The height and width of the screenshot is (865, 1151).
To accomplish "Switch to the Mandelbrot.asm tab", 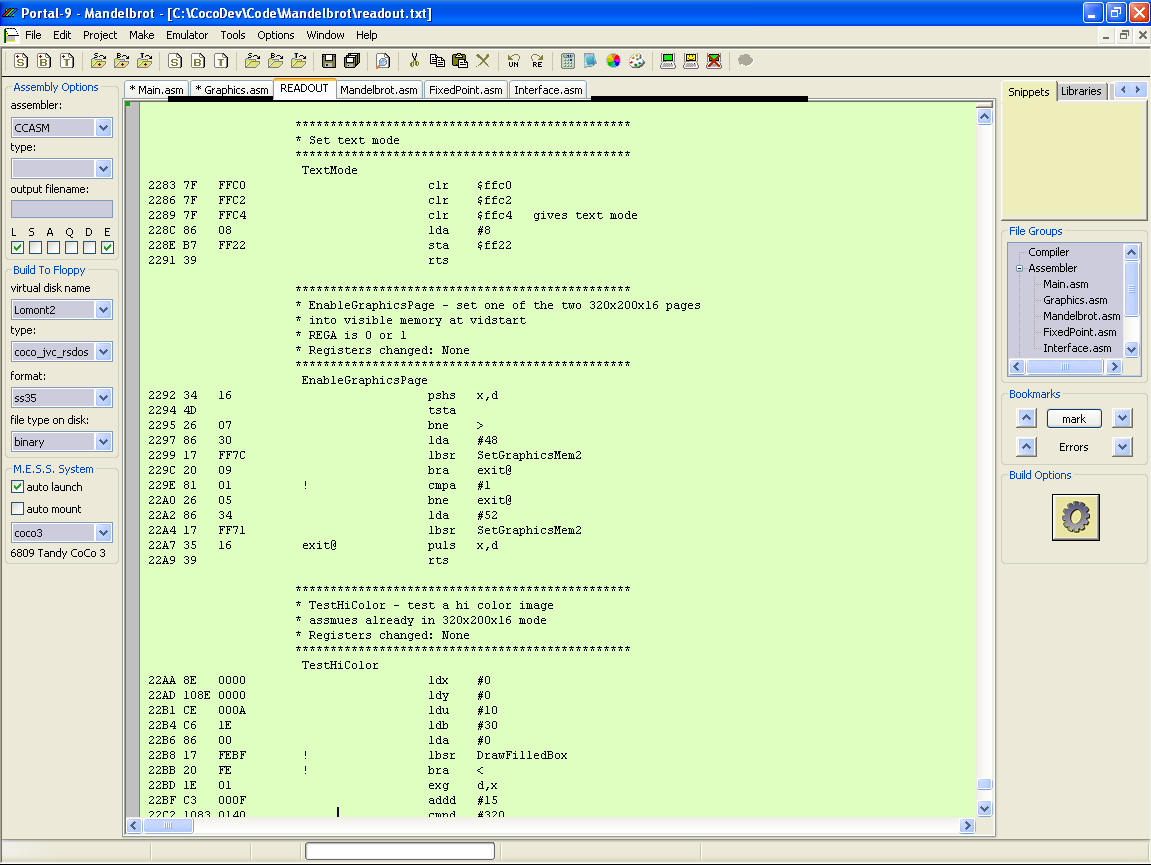I will [x=379, y=90].
